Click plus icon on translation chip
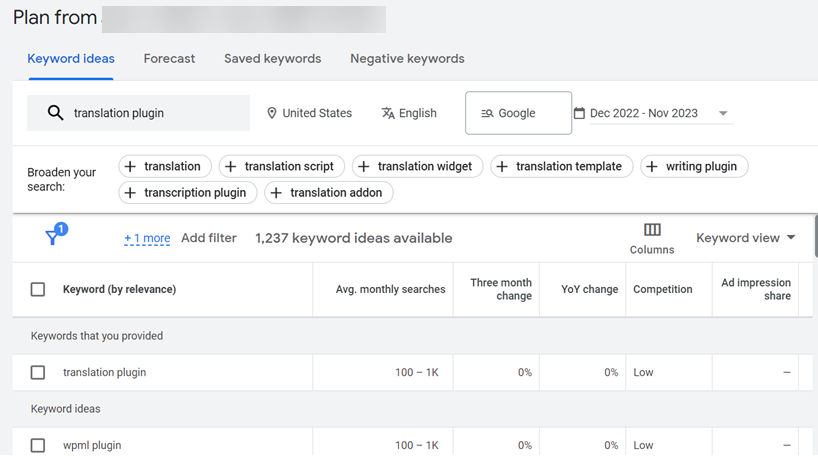The height and width of the screenshot is (456, 818). tap(130, 166)
